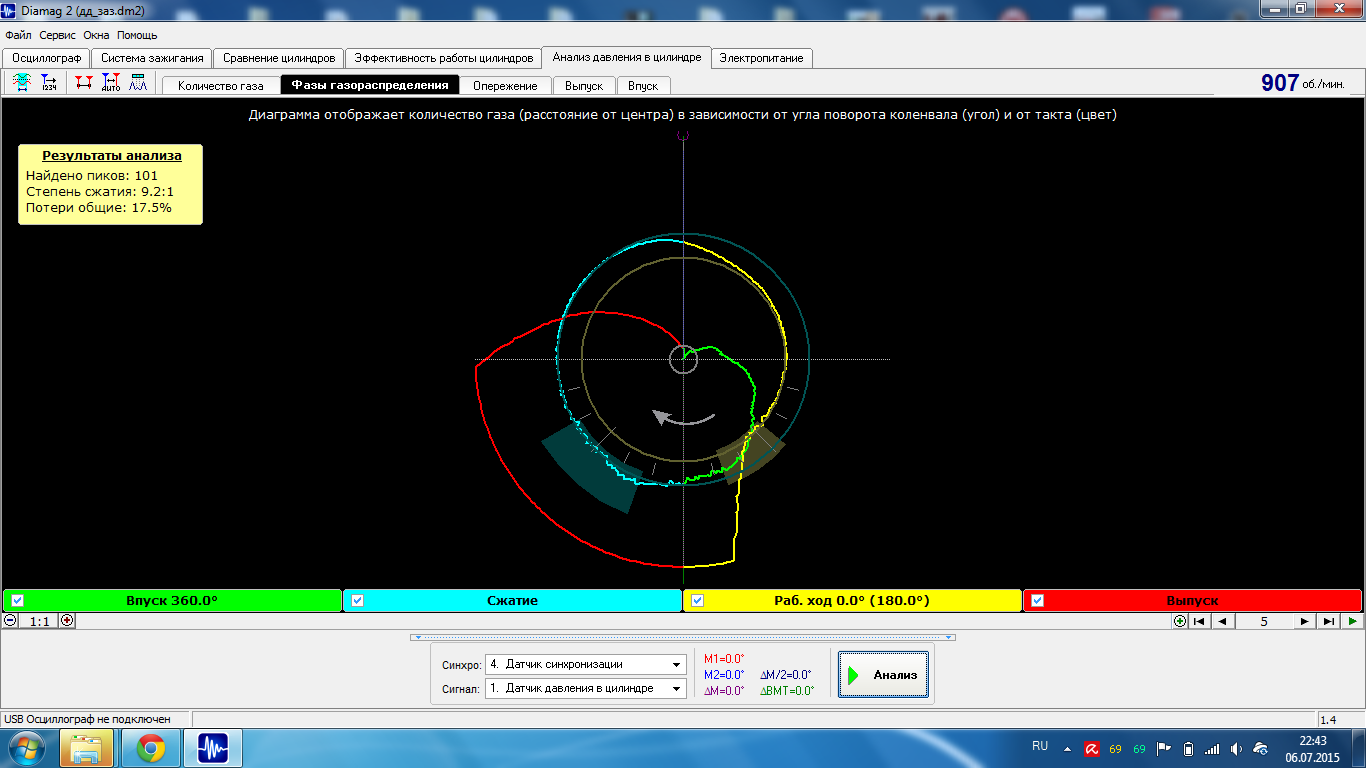Open the Сервис menu

pyautogui.click(x=58, y=35)
